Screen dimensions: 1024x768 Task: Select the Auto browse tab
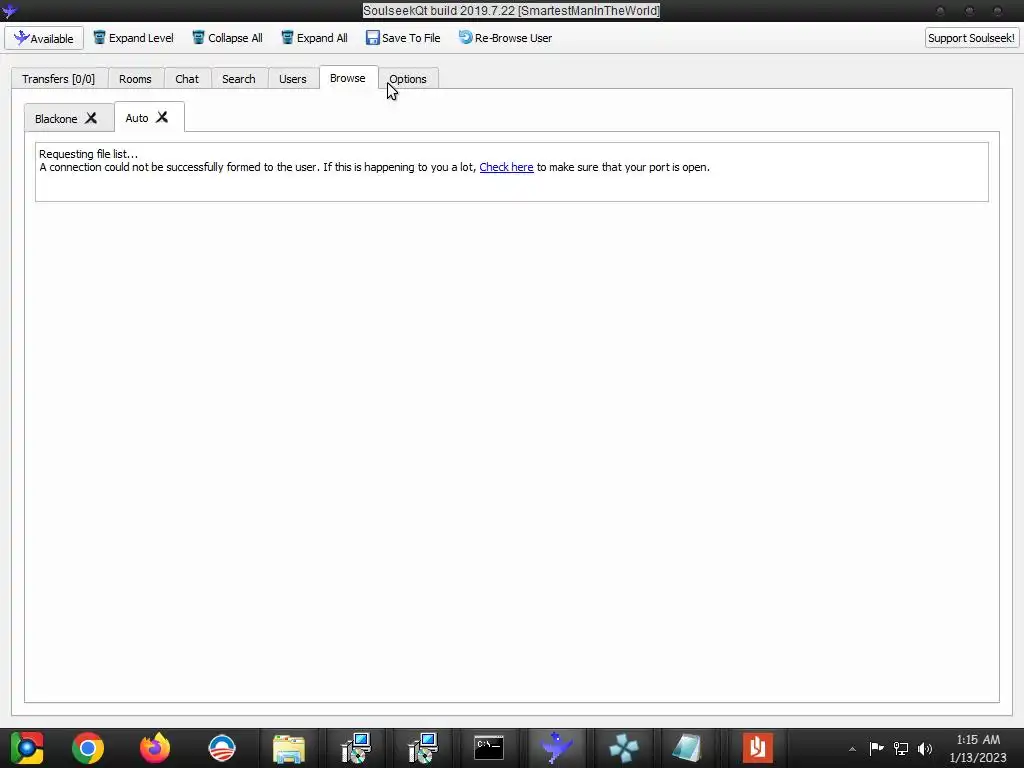click(x=137, y=118)
